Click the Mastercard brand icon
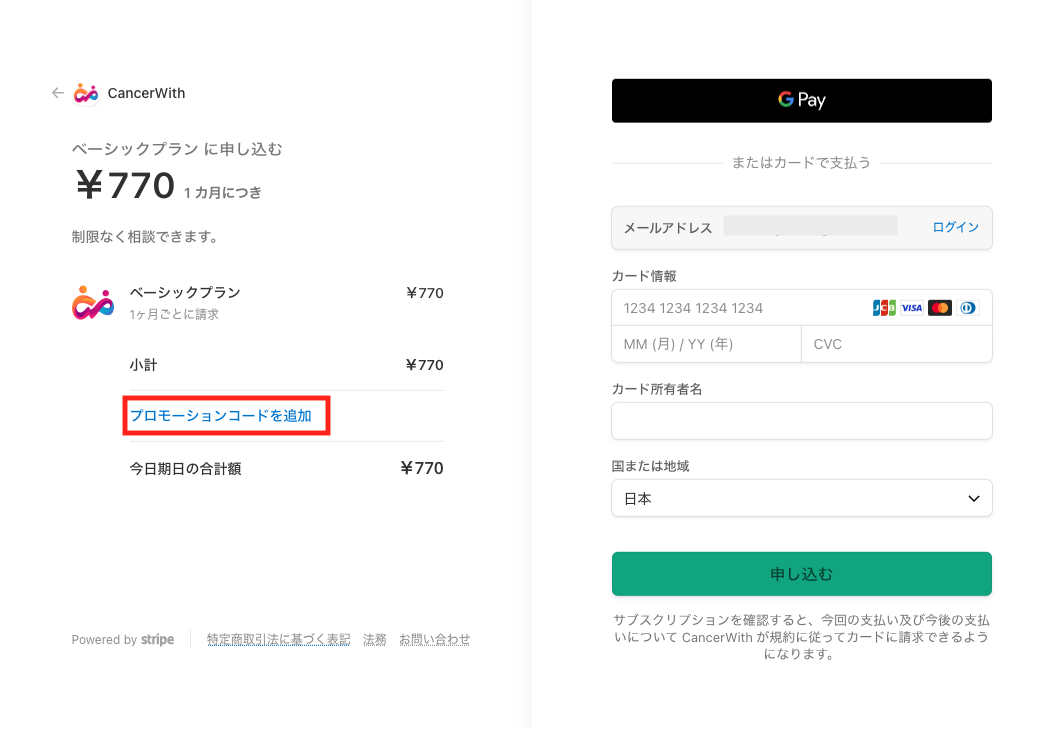The height and width of the screenshot is (729, 1052). pyautogui.click(x=939, y=308)
